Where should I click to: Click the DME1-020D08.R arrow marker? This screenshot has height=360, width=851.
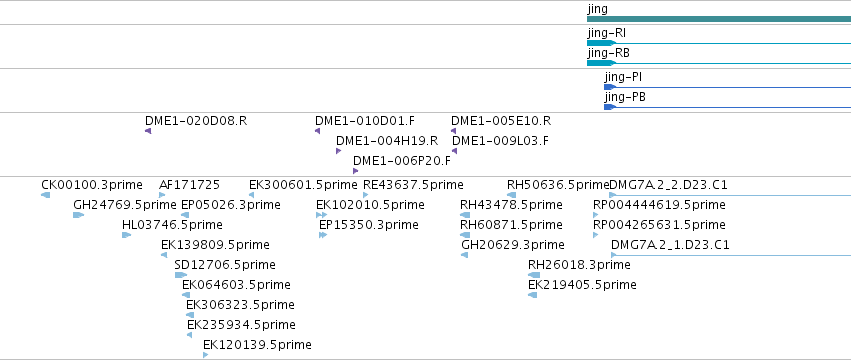point(148,131)
